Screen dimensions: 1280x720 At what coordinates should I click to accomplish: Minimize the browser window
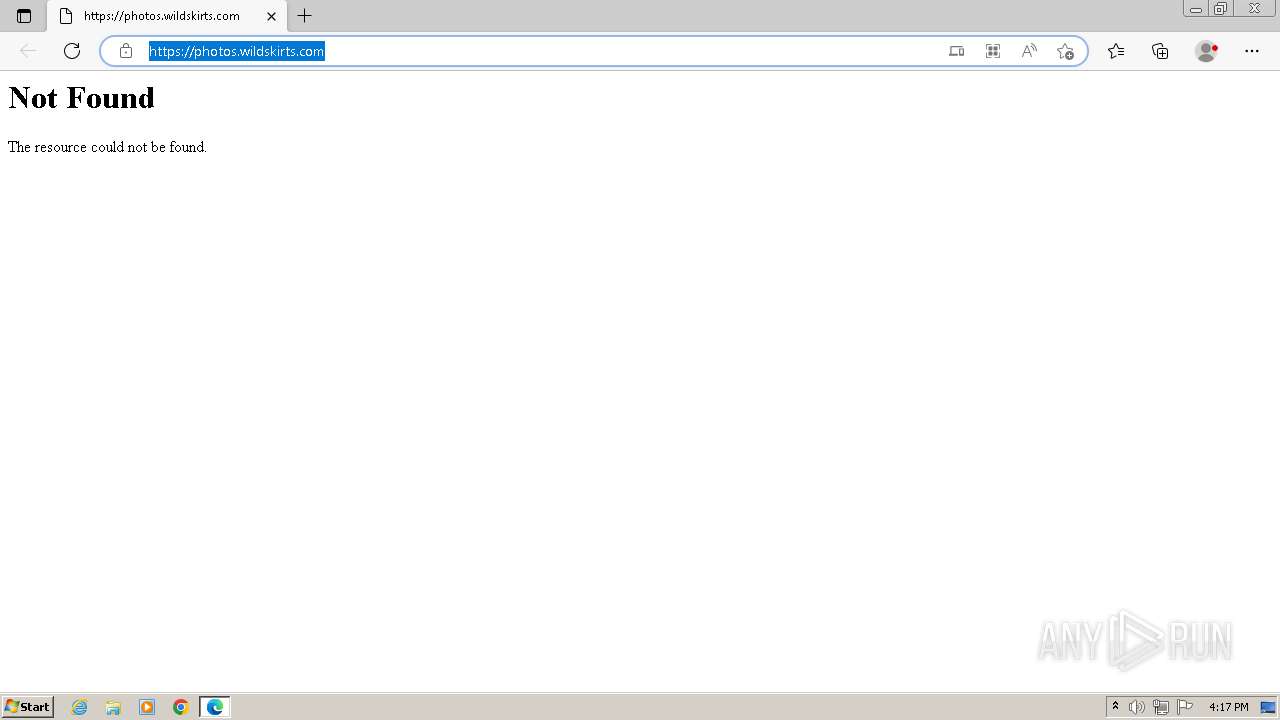point(1196,9)
